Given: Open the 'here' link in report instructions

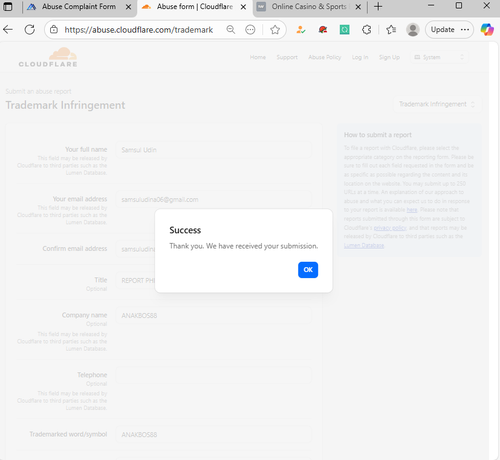Looking at the screenshot, I should tap(412, 210).
